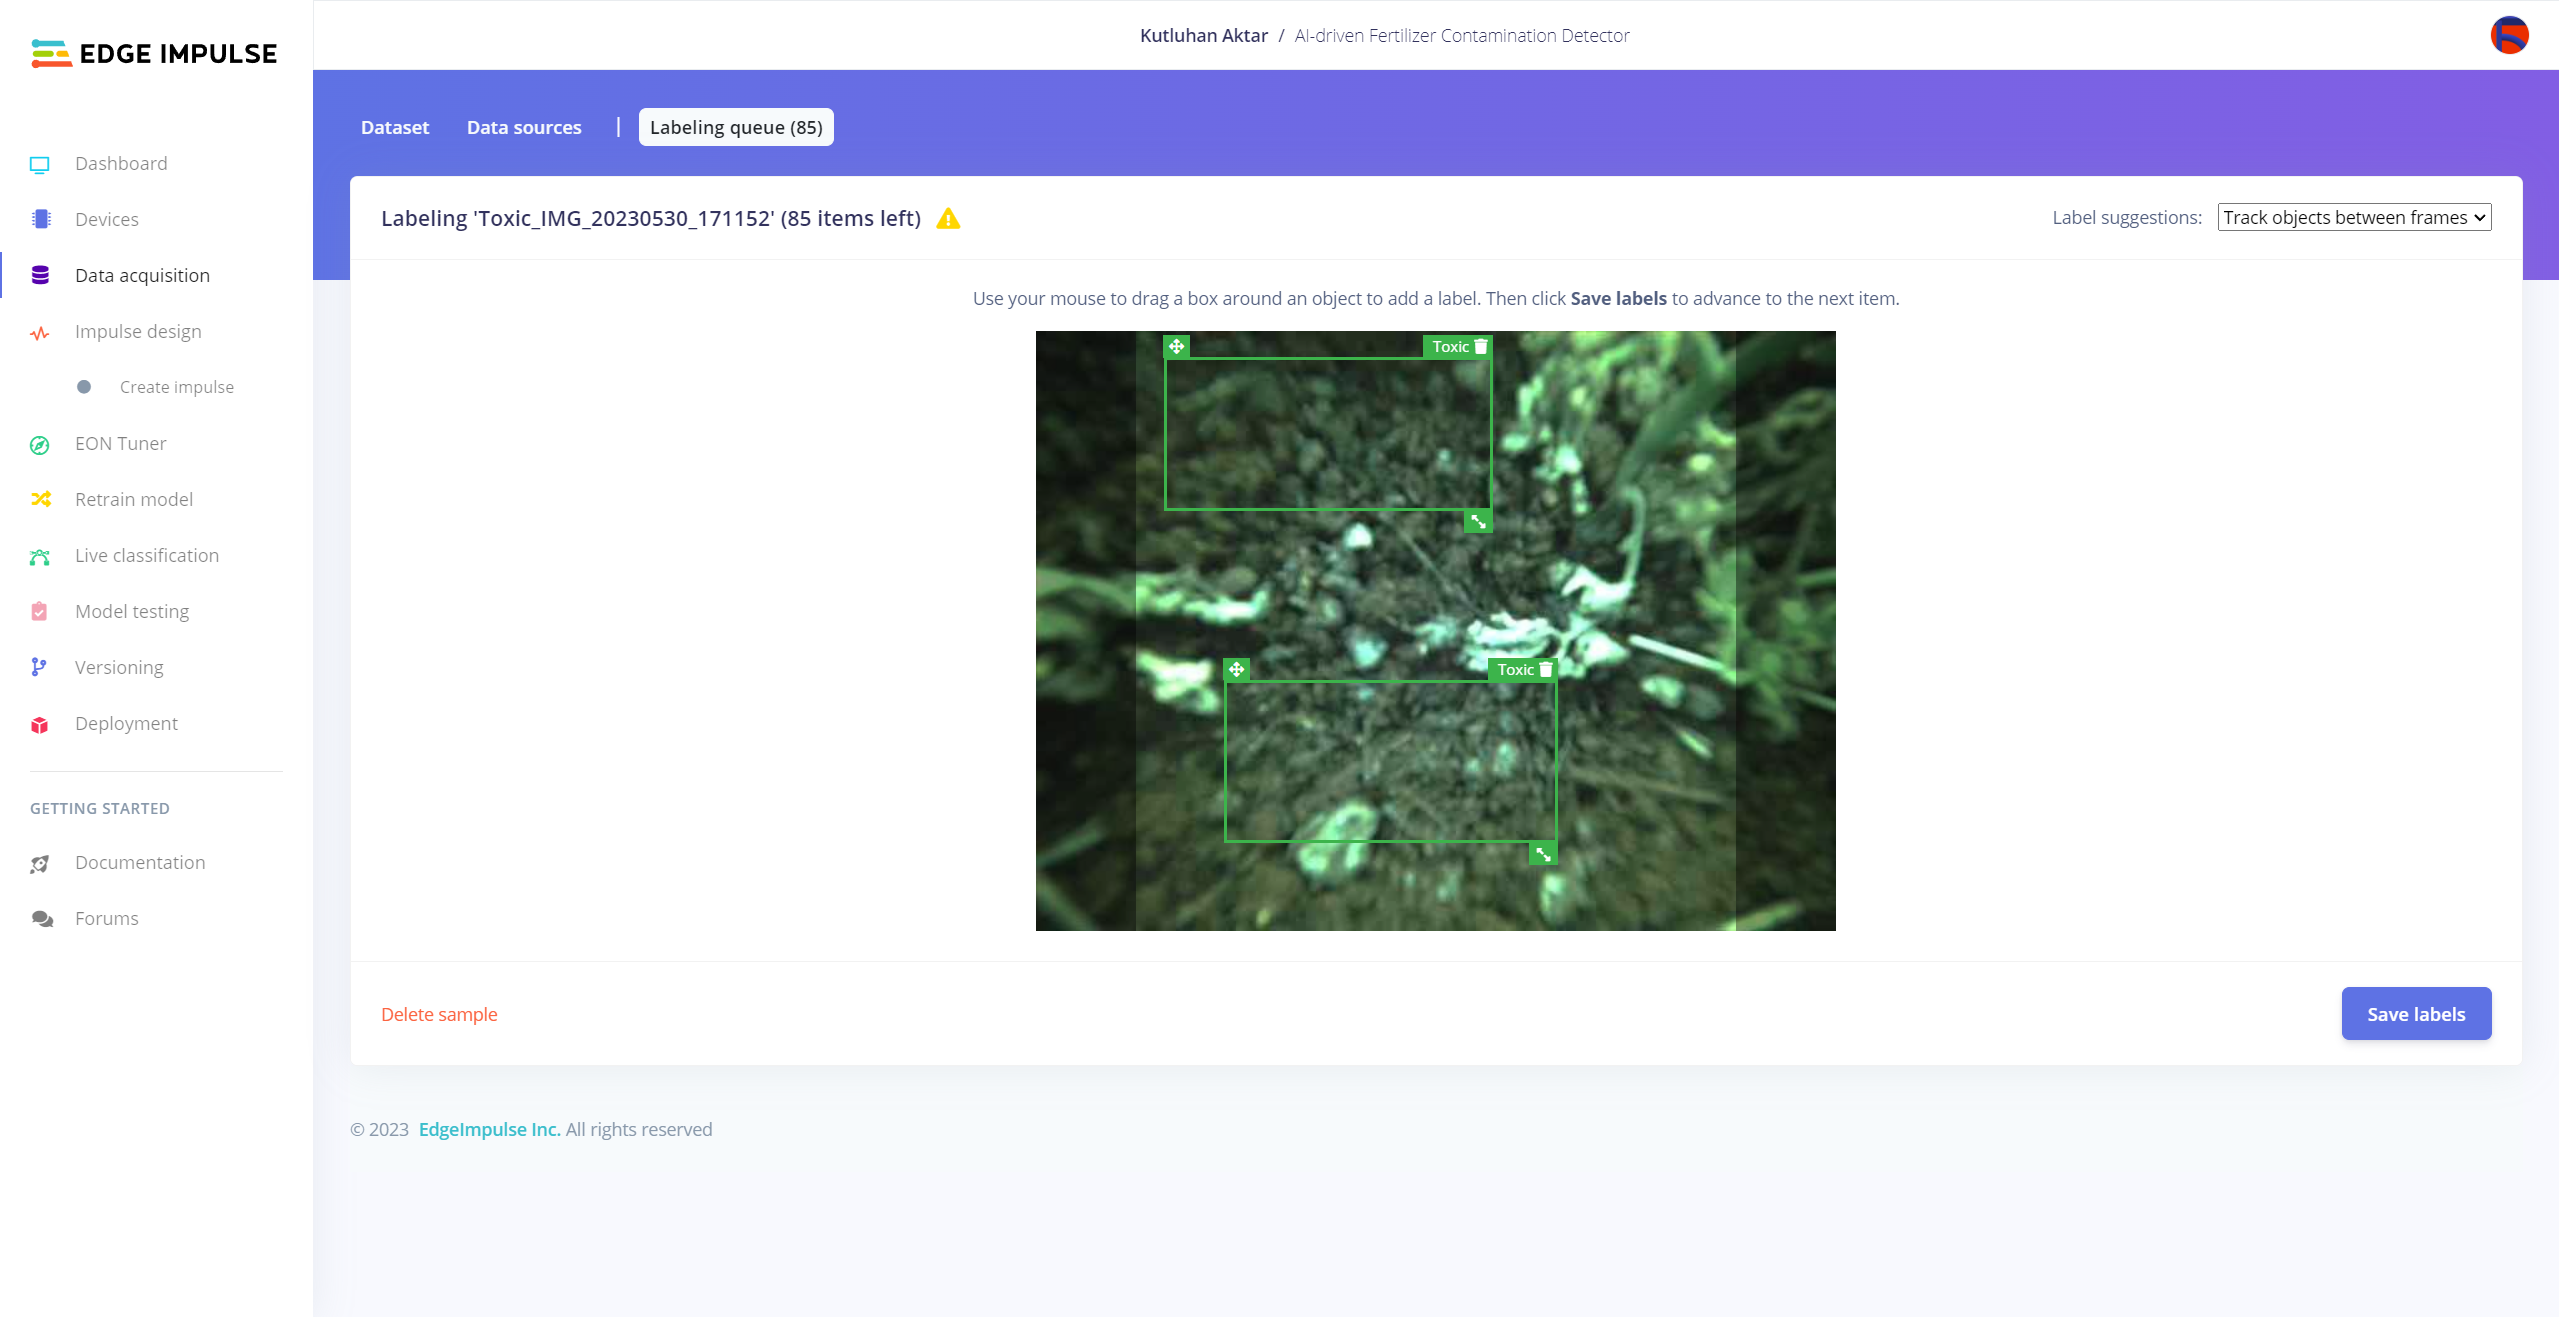The width and height of the screenshot is (2559, 1317).
Task: Click trash icon on upper Toxic label
Action: (x=1481, y=347)
